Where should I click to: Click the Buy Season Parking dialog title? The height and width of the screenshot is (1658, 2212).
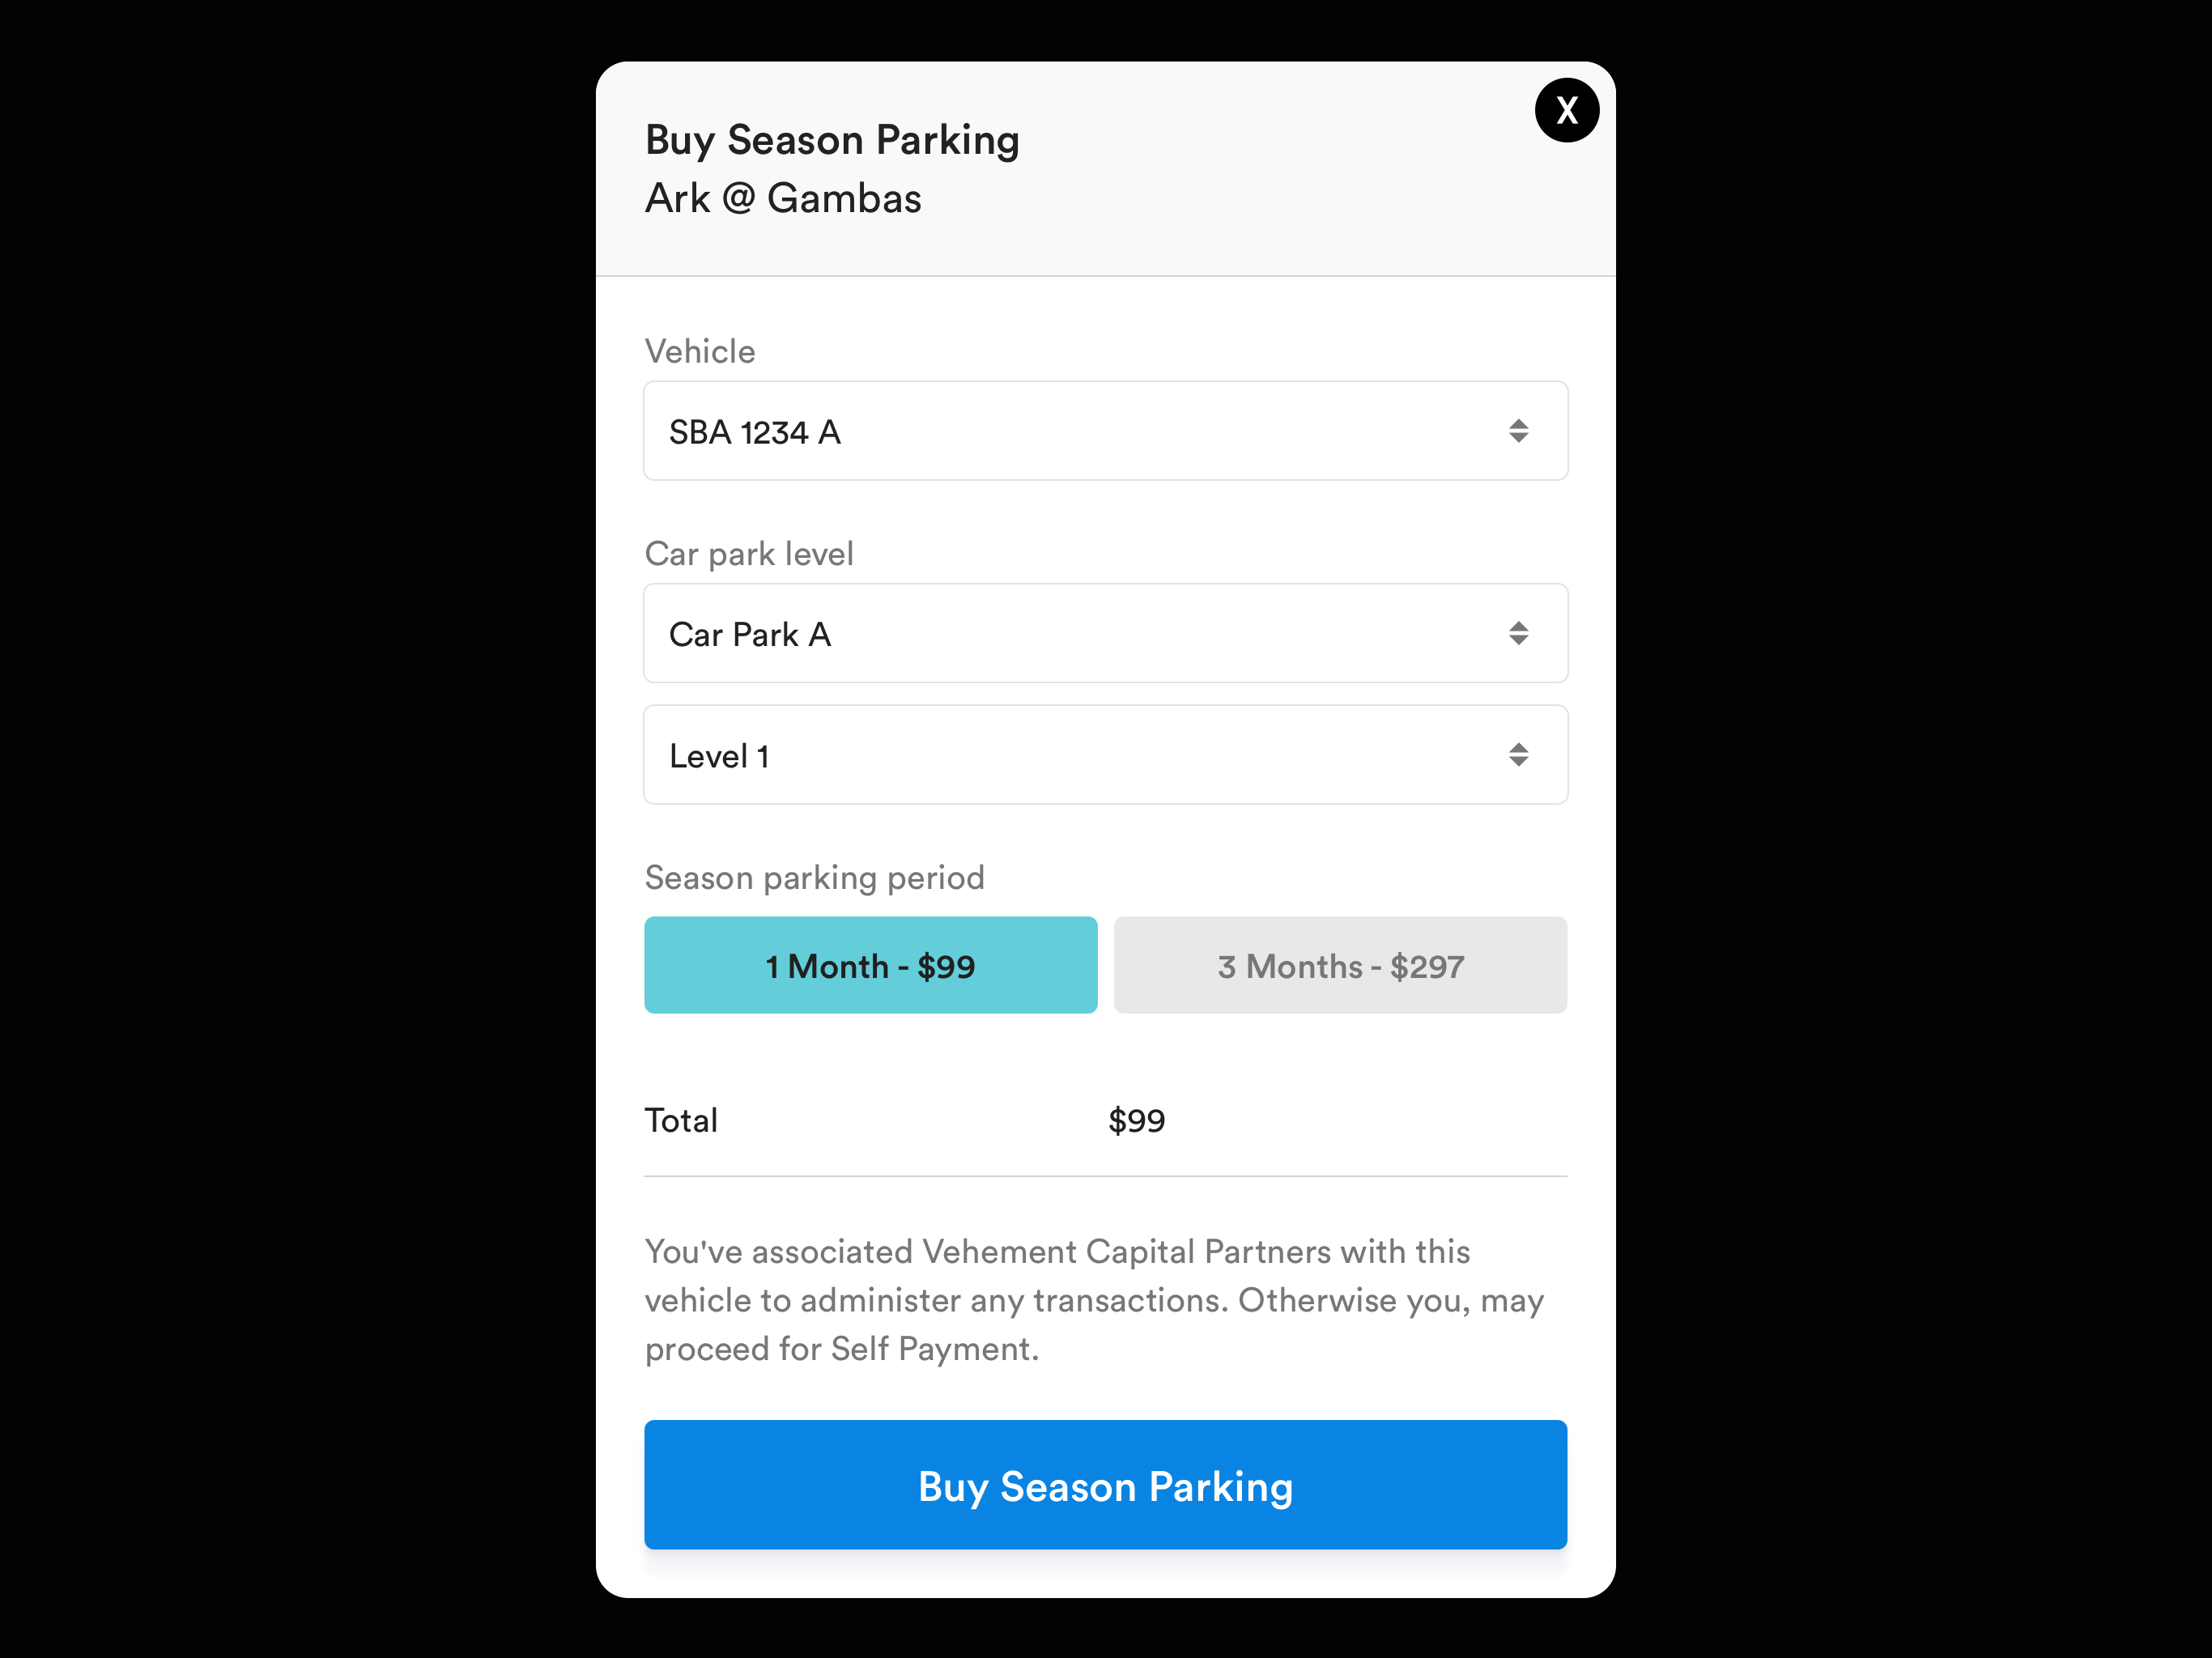832,140
